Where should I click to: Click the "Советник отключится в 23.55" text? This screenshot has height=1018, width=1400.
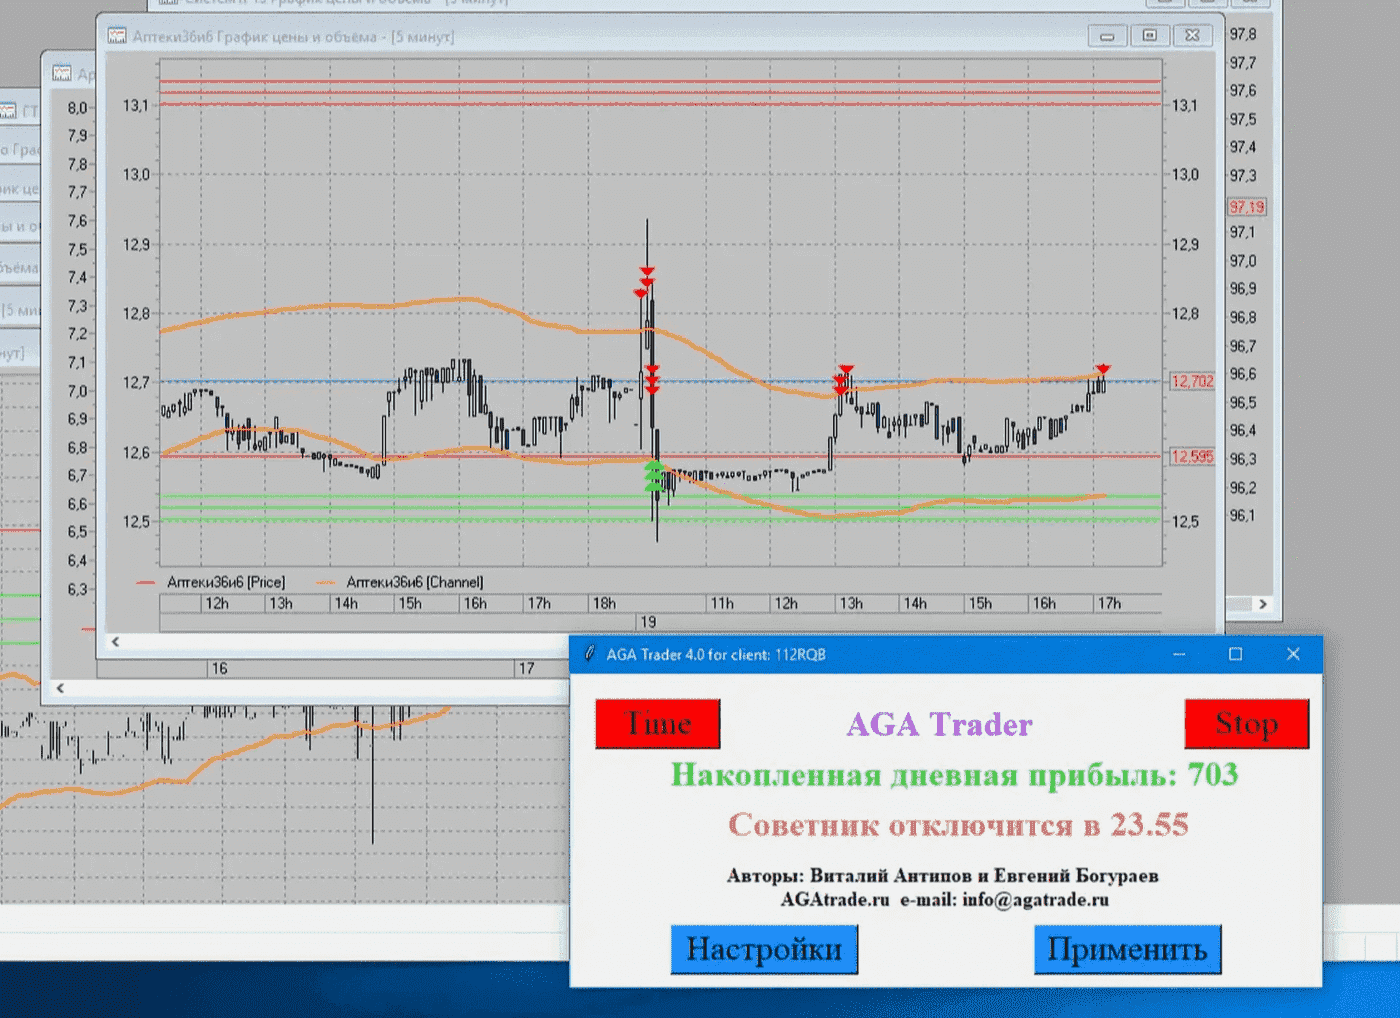(958, 825)
